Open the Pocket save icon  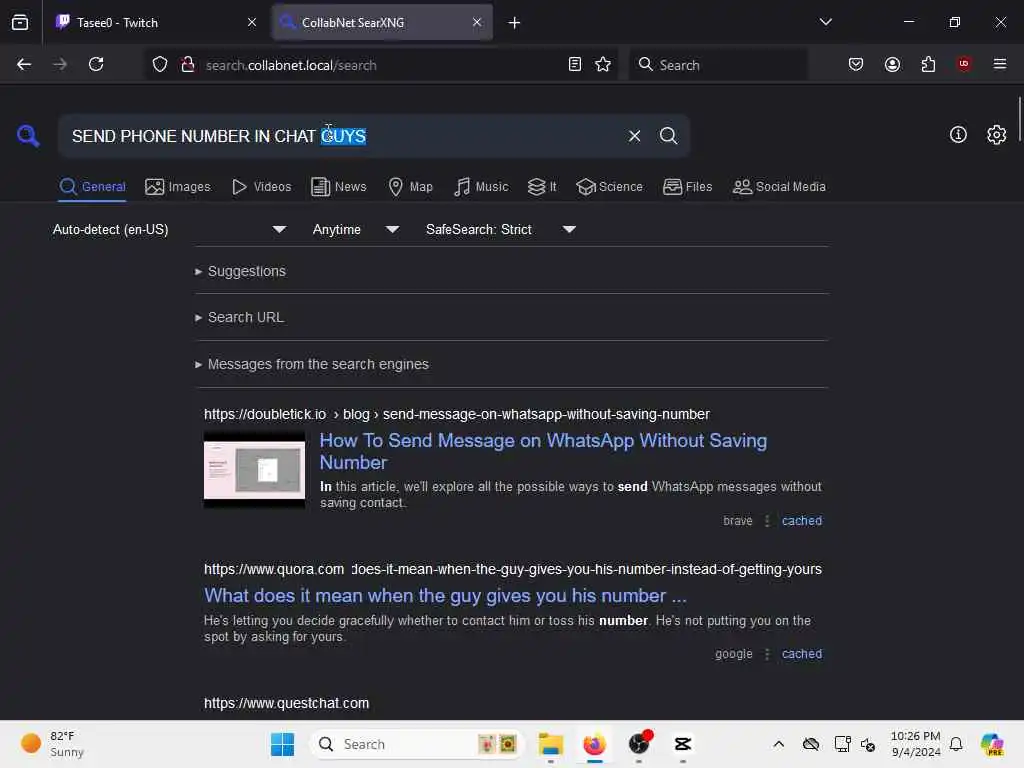(856, 64)
